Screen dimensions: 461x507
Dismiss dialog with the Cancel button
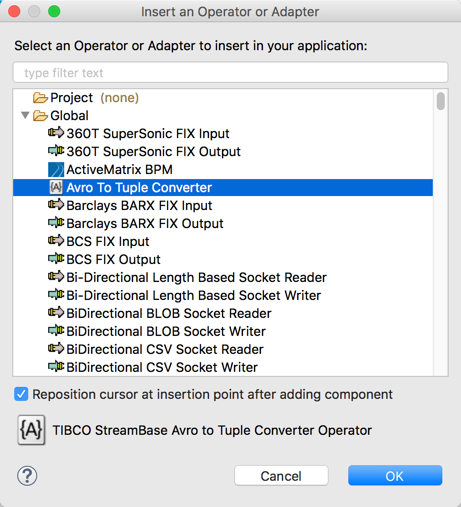point(281,476)
